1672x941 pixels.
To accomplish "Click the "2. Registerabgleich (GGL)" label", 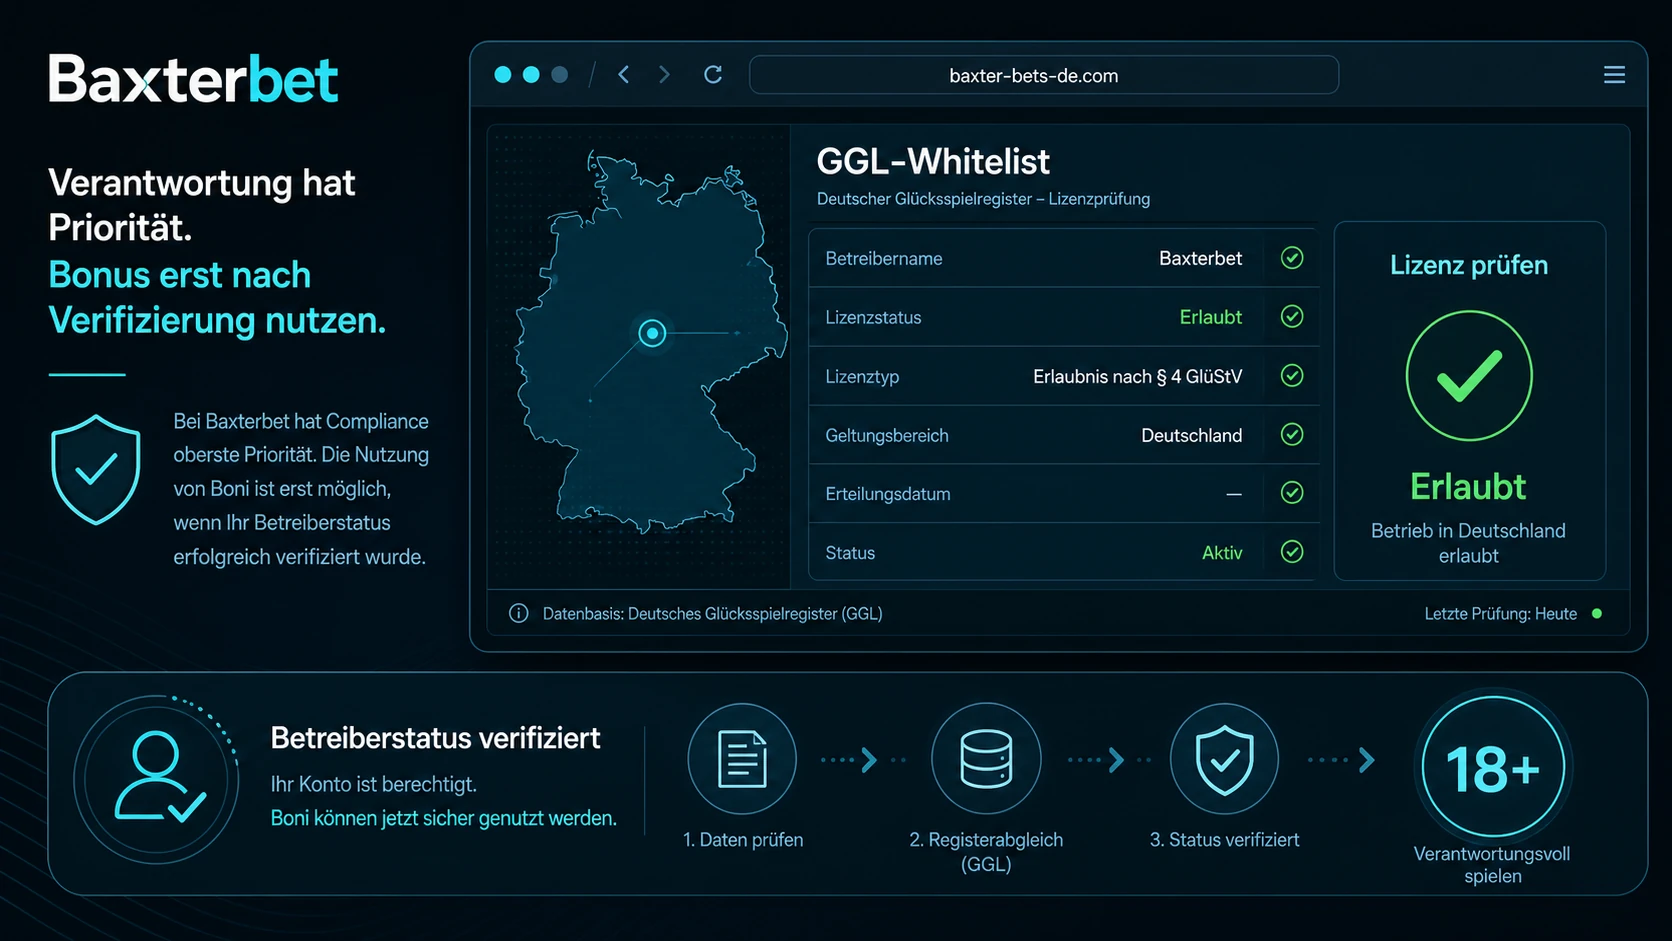I will coord(986,852).
